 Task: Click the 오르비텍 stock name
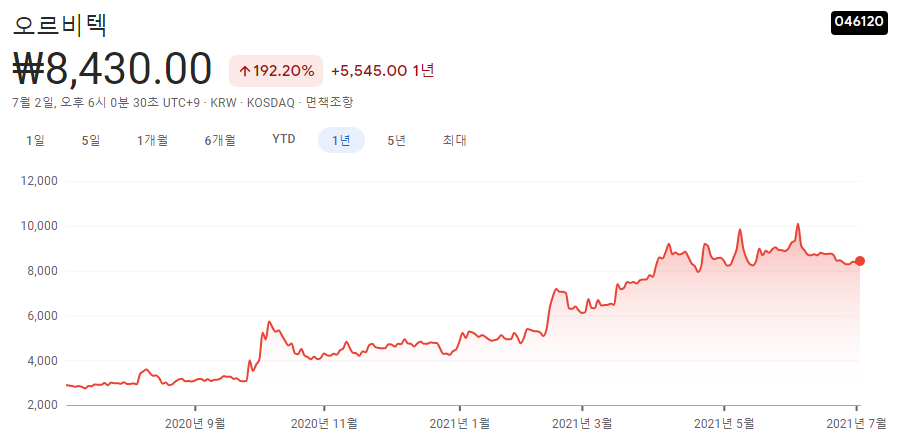coord(59,25)
